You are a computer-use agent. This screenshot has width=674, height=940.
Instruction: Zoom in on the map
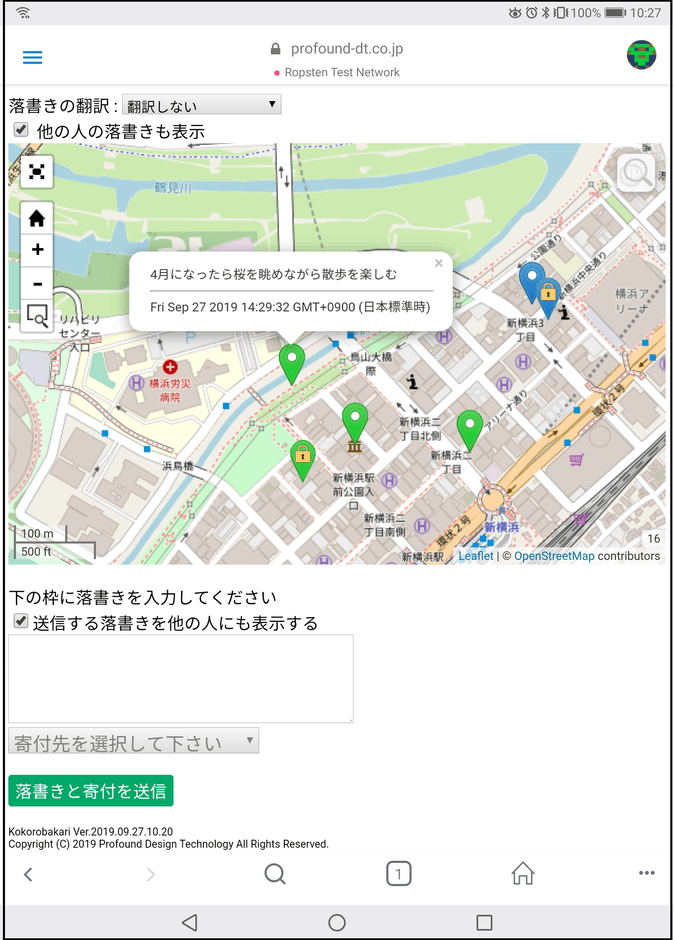37,250
